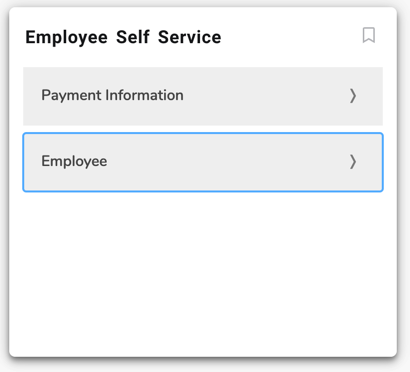Select the highlighted Employee menu item
The image size is (410, 372).
point(203,162)
